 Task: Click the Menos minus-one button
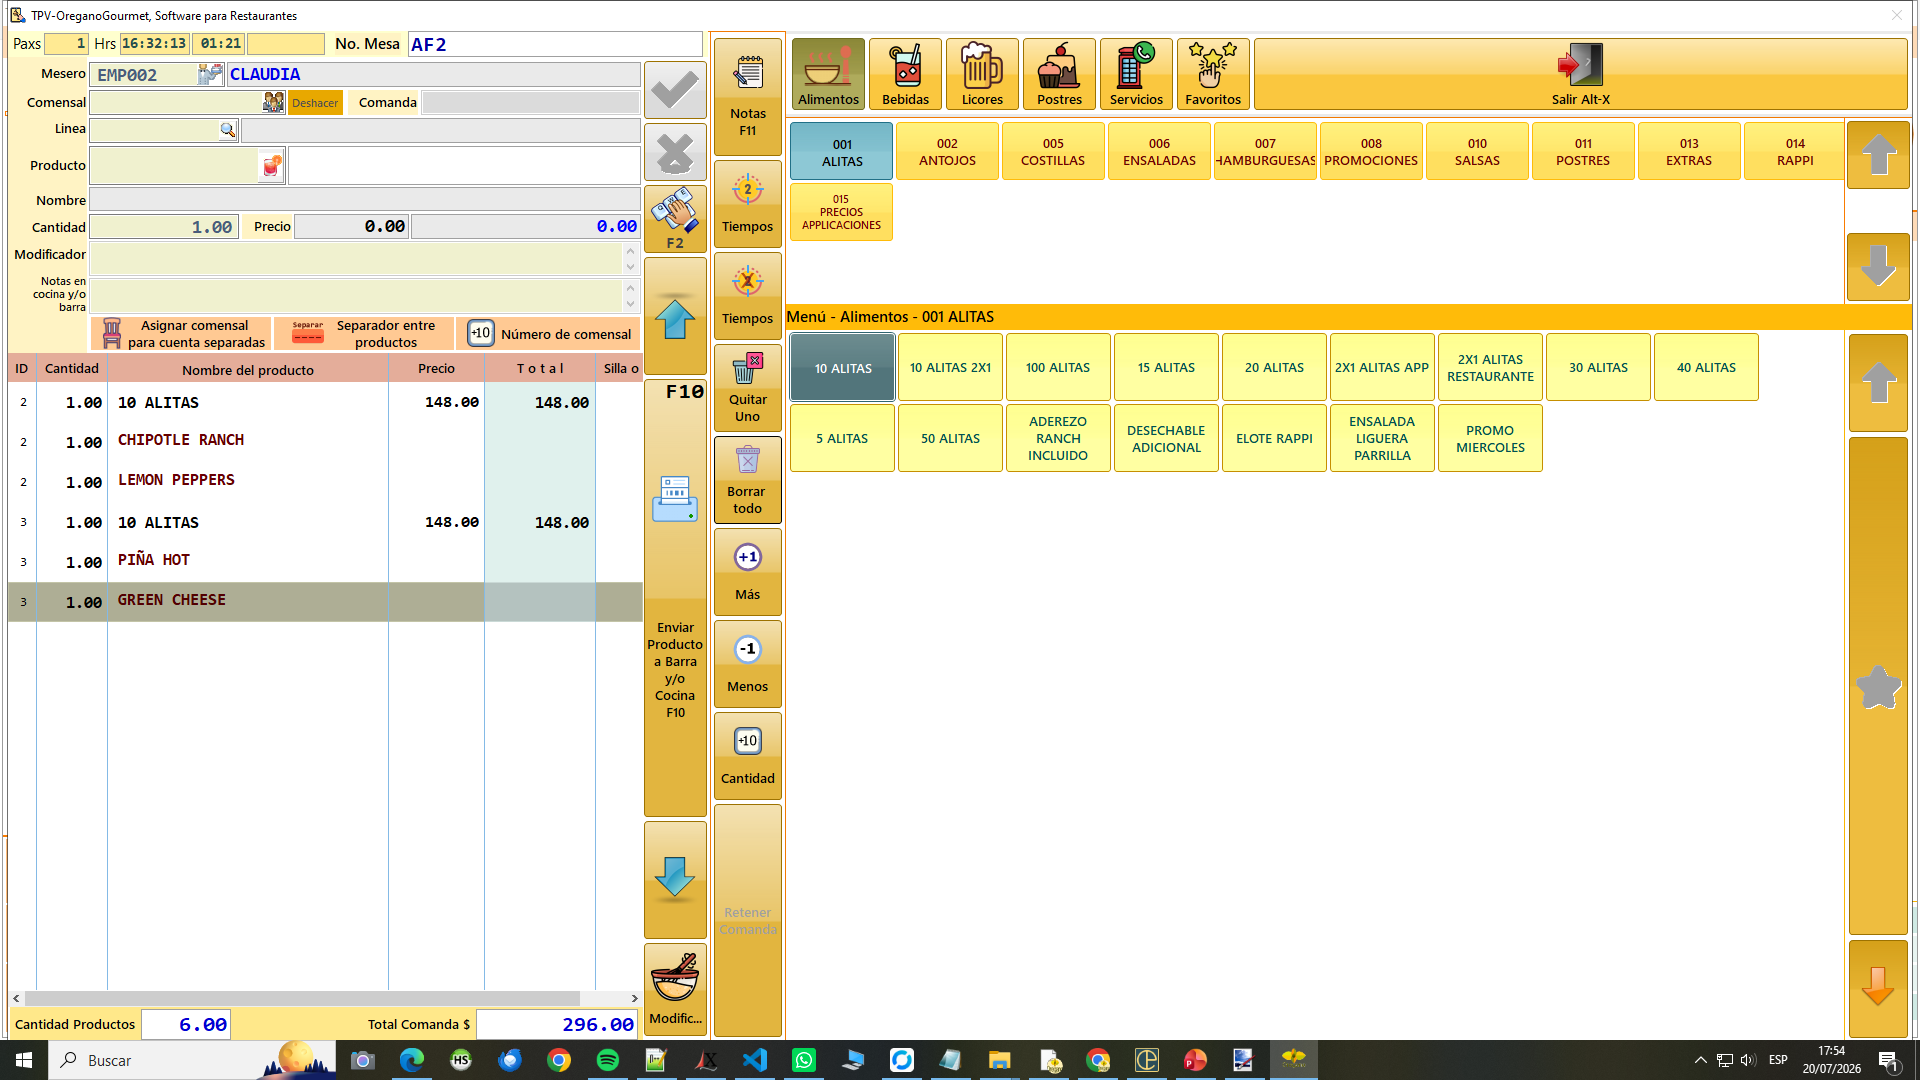[747, 664]
